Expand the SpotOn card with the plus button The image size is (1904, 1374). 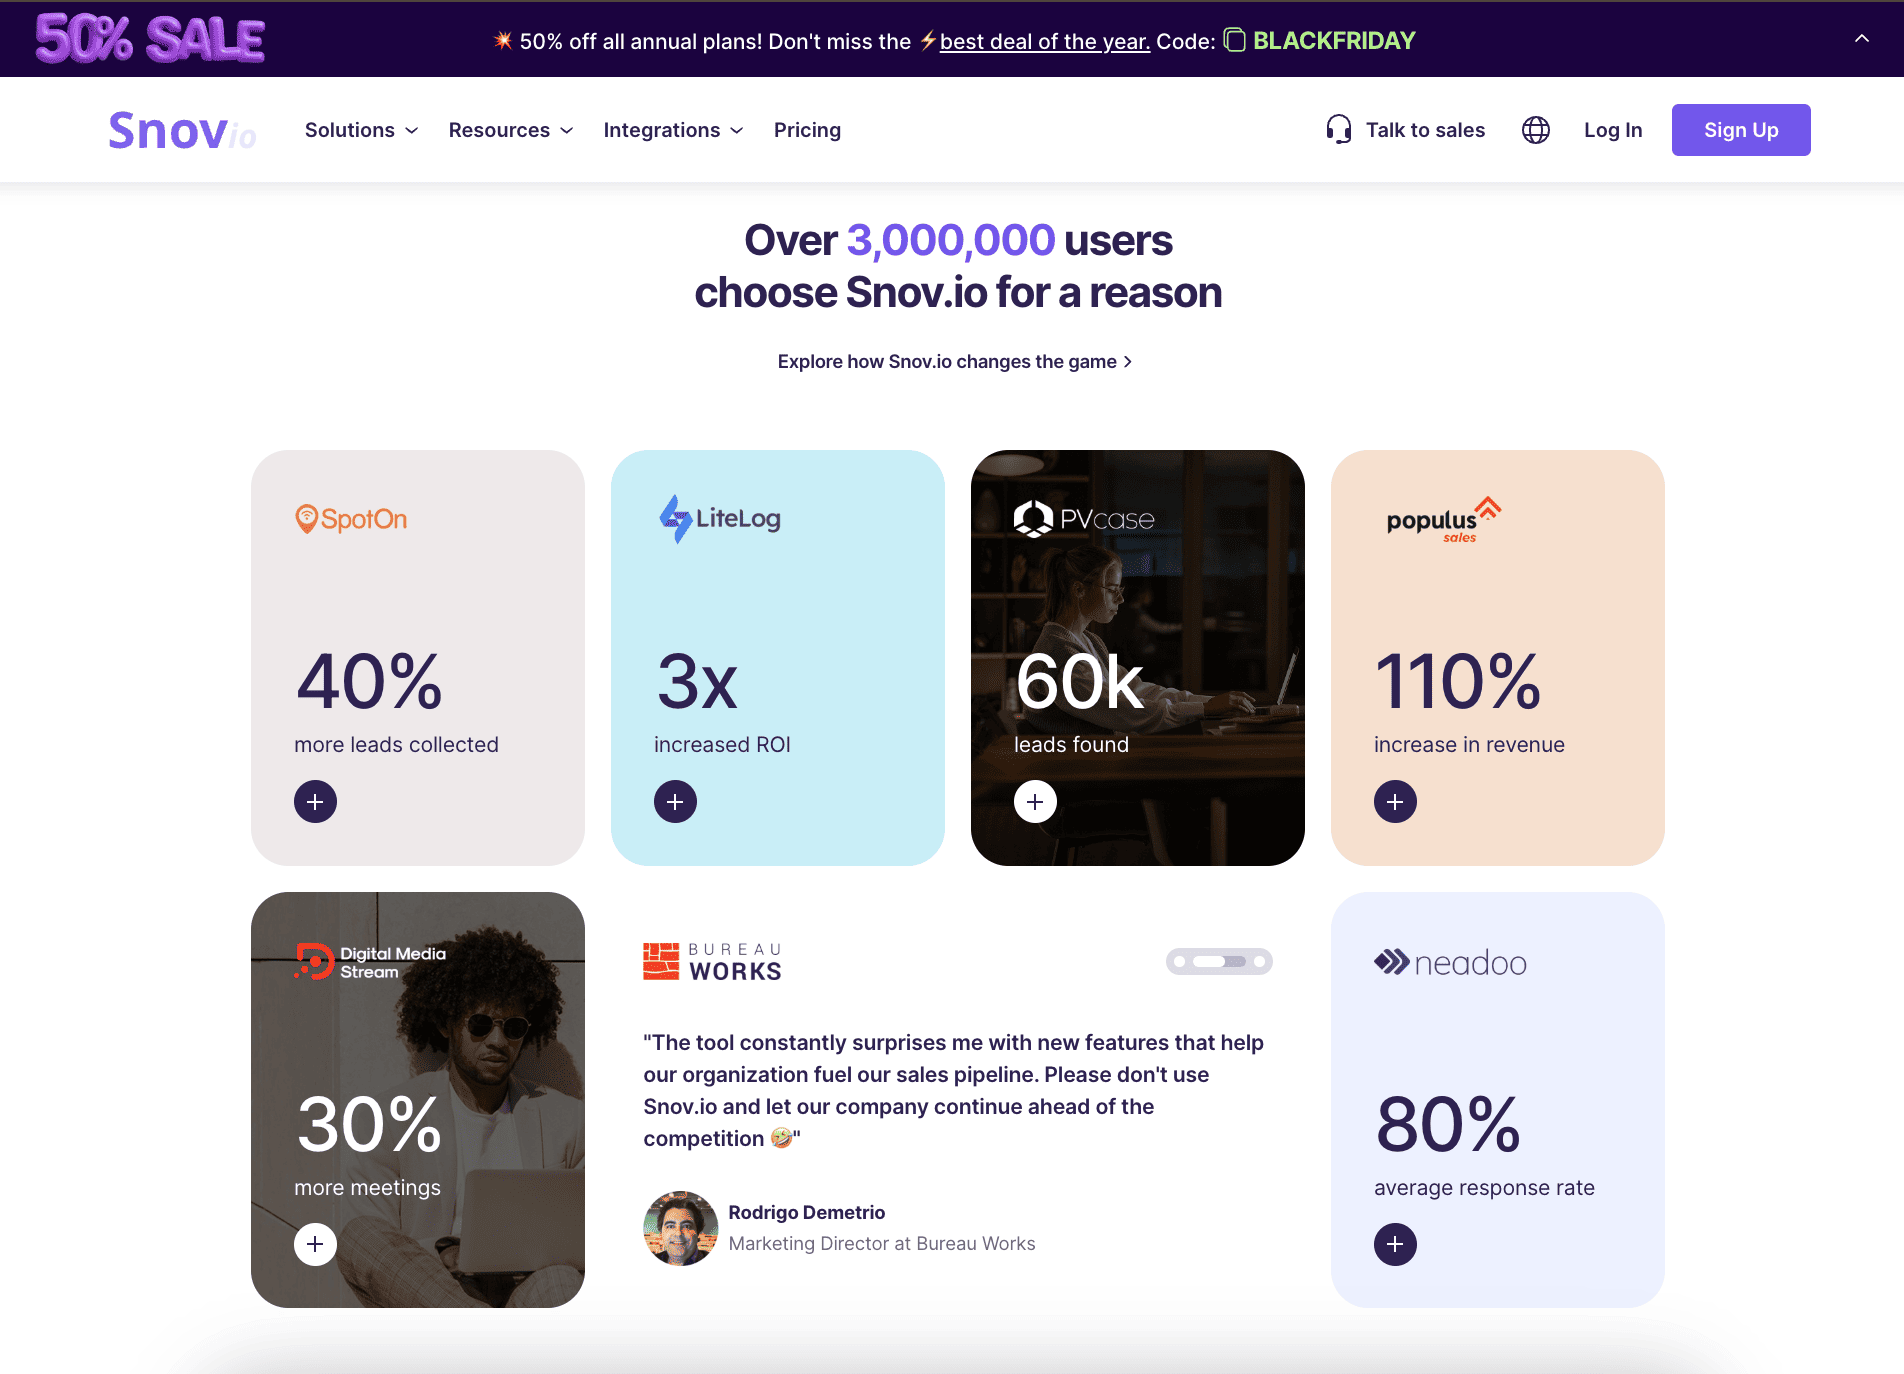click(x=315, y=801)
